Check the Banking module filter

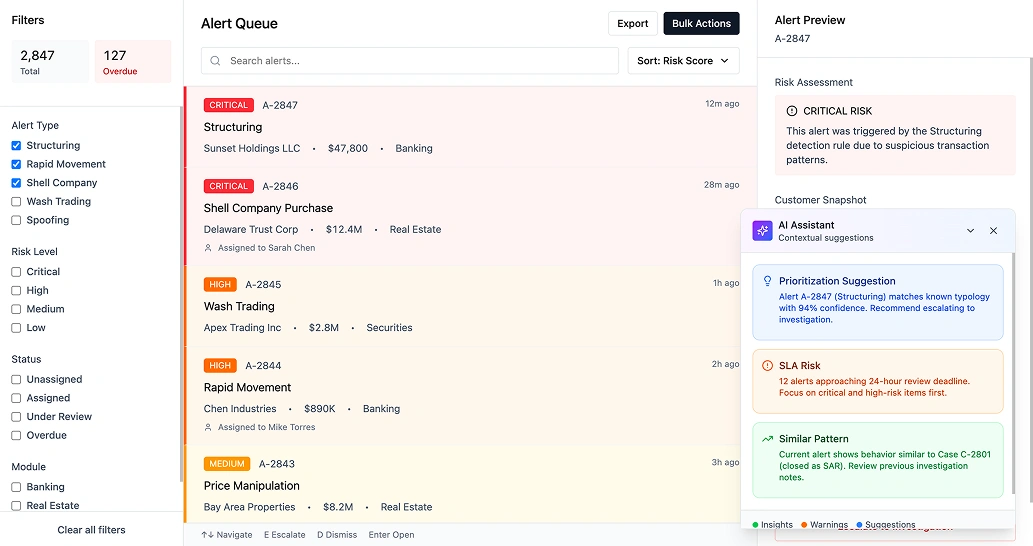16,487
